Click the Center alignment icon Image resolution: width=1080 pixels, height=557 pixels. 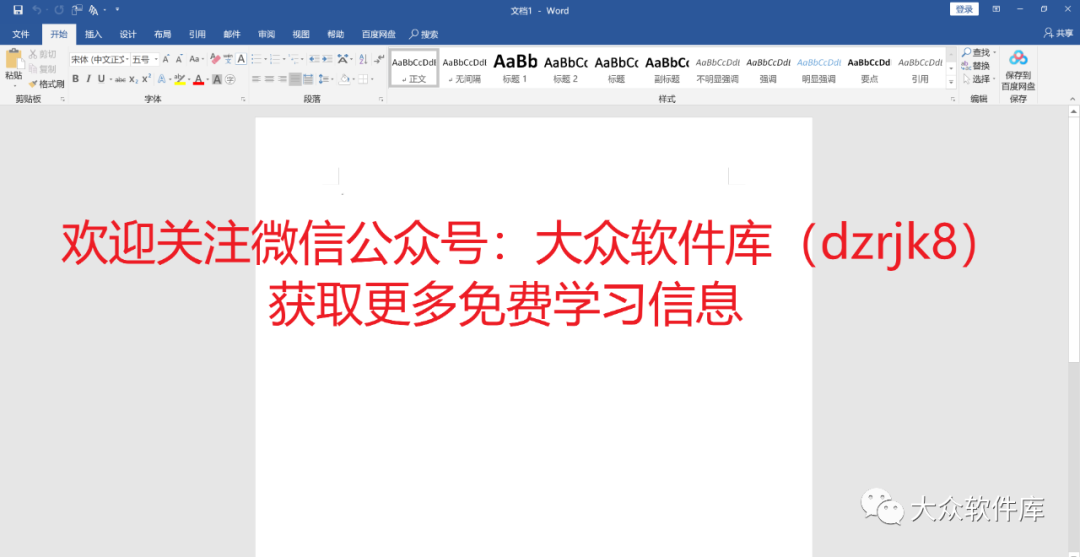pos(269,78)
